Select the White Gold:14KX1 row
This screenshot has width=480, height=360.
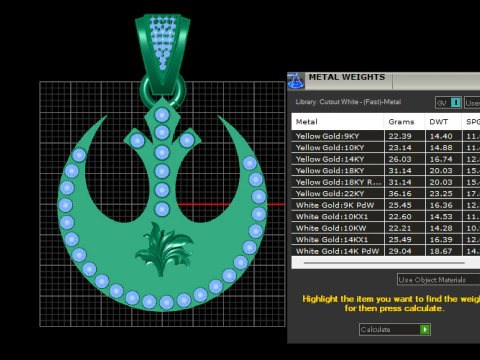[x=386, y=239]
